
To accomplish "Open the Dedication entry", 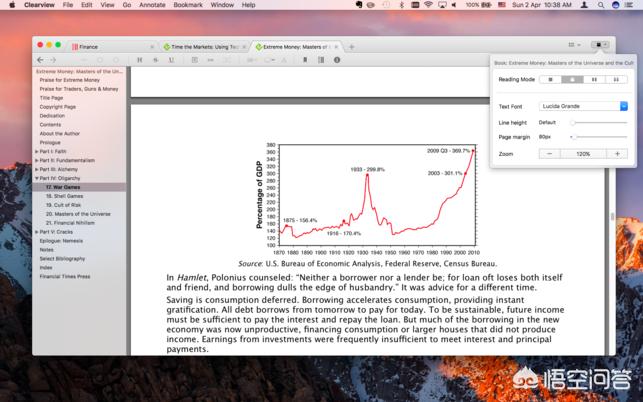I will pos(52,116).
